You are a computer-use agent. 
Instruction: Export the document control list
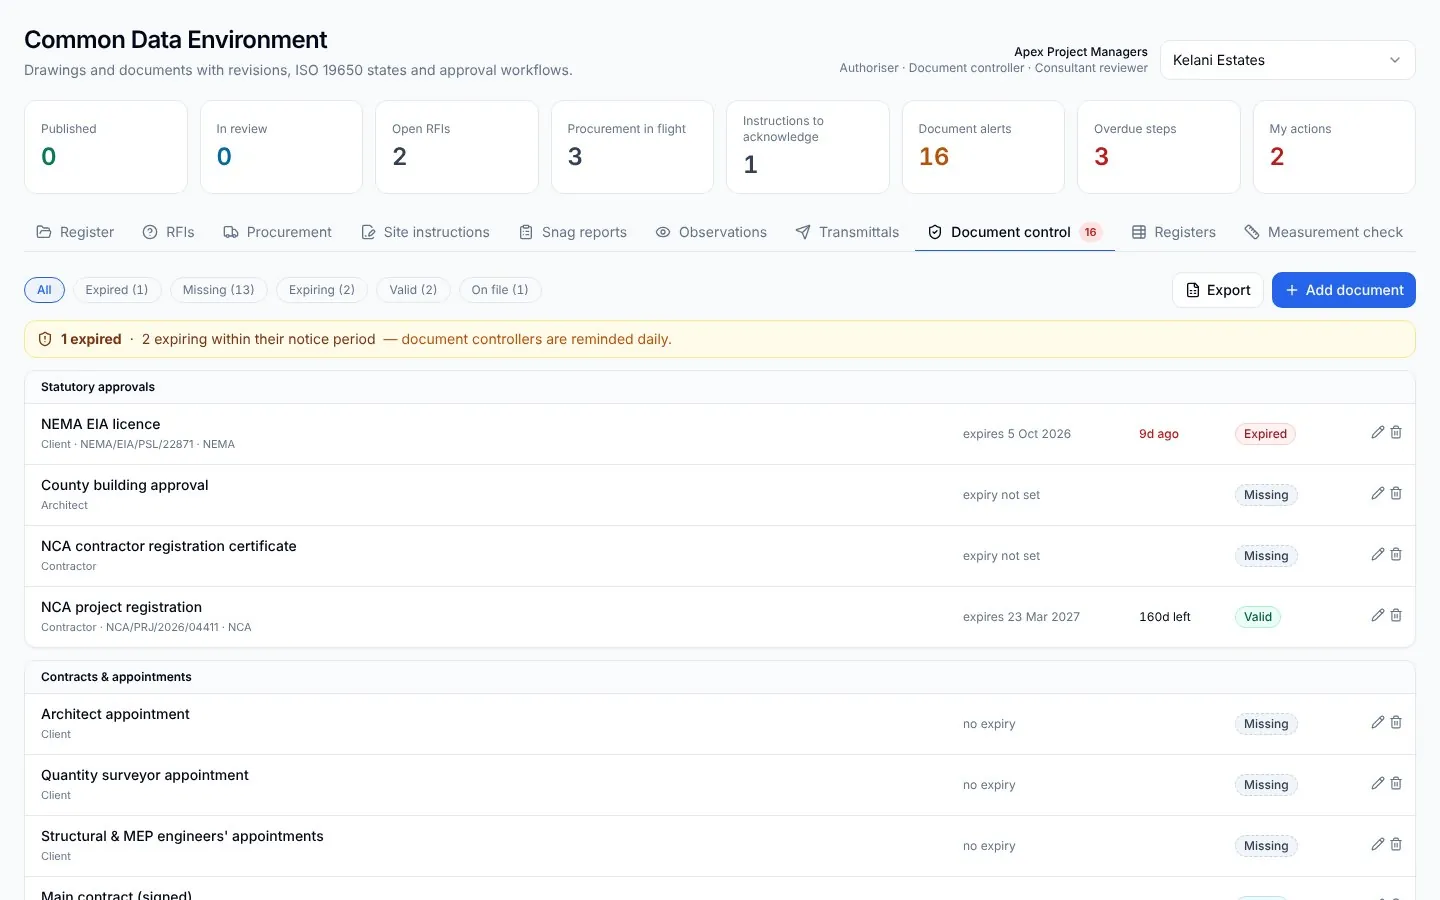tap(1218, 290)
